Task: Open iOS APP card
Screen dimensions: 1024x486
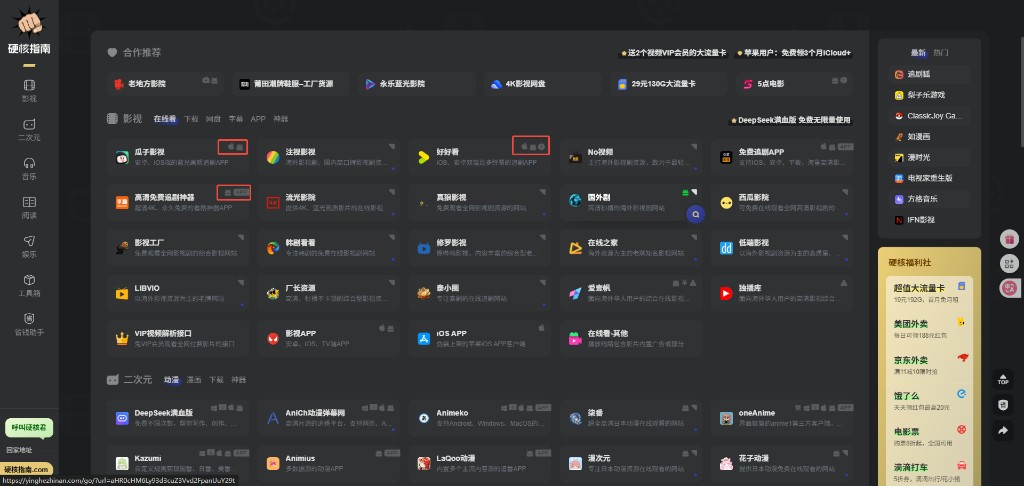Action: pos(480,338)
